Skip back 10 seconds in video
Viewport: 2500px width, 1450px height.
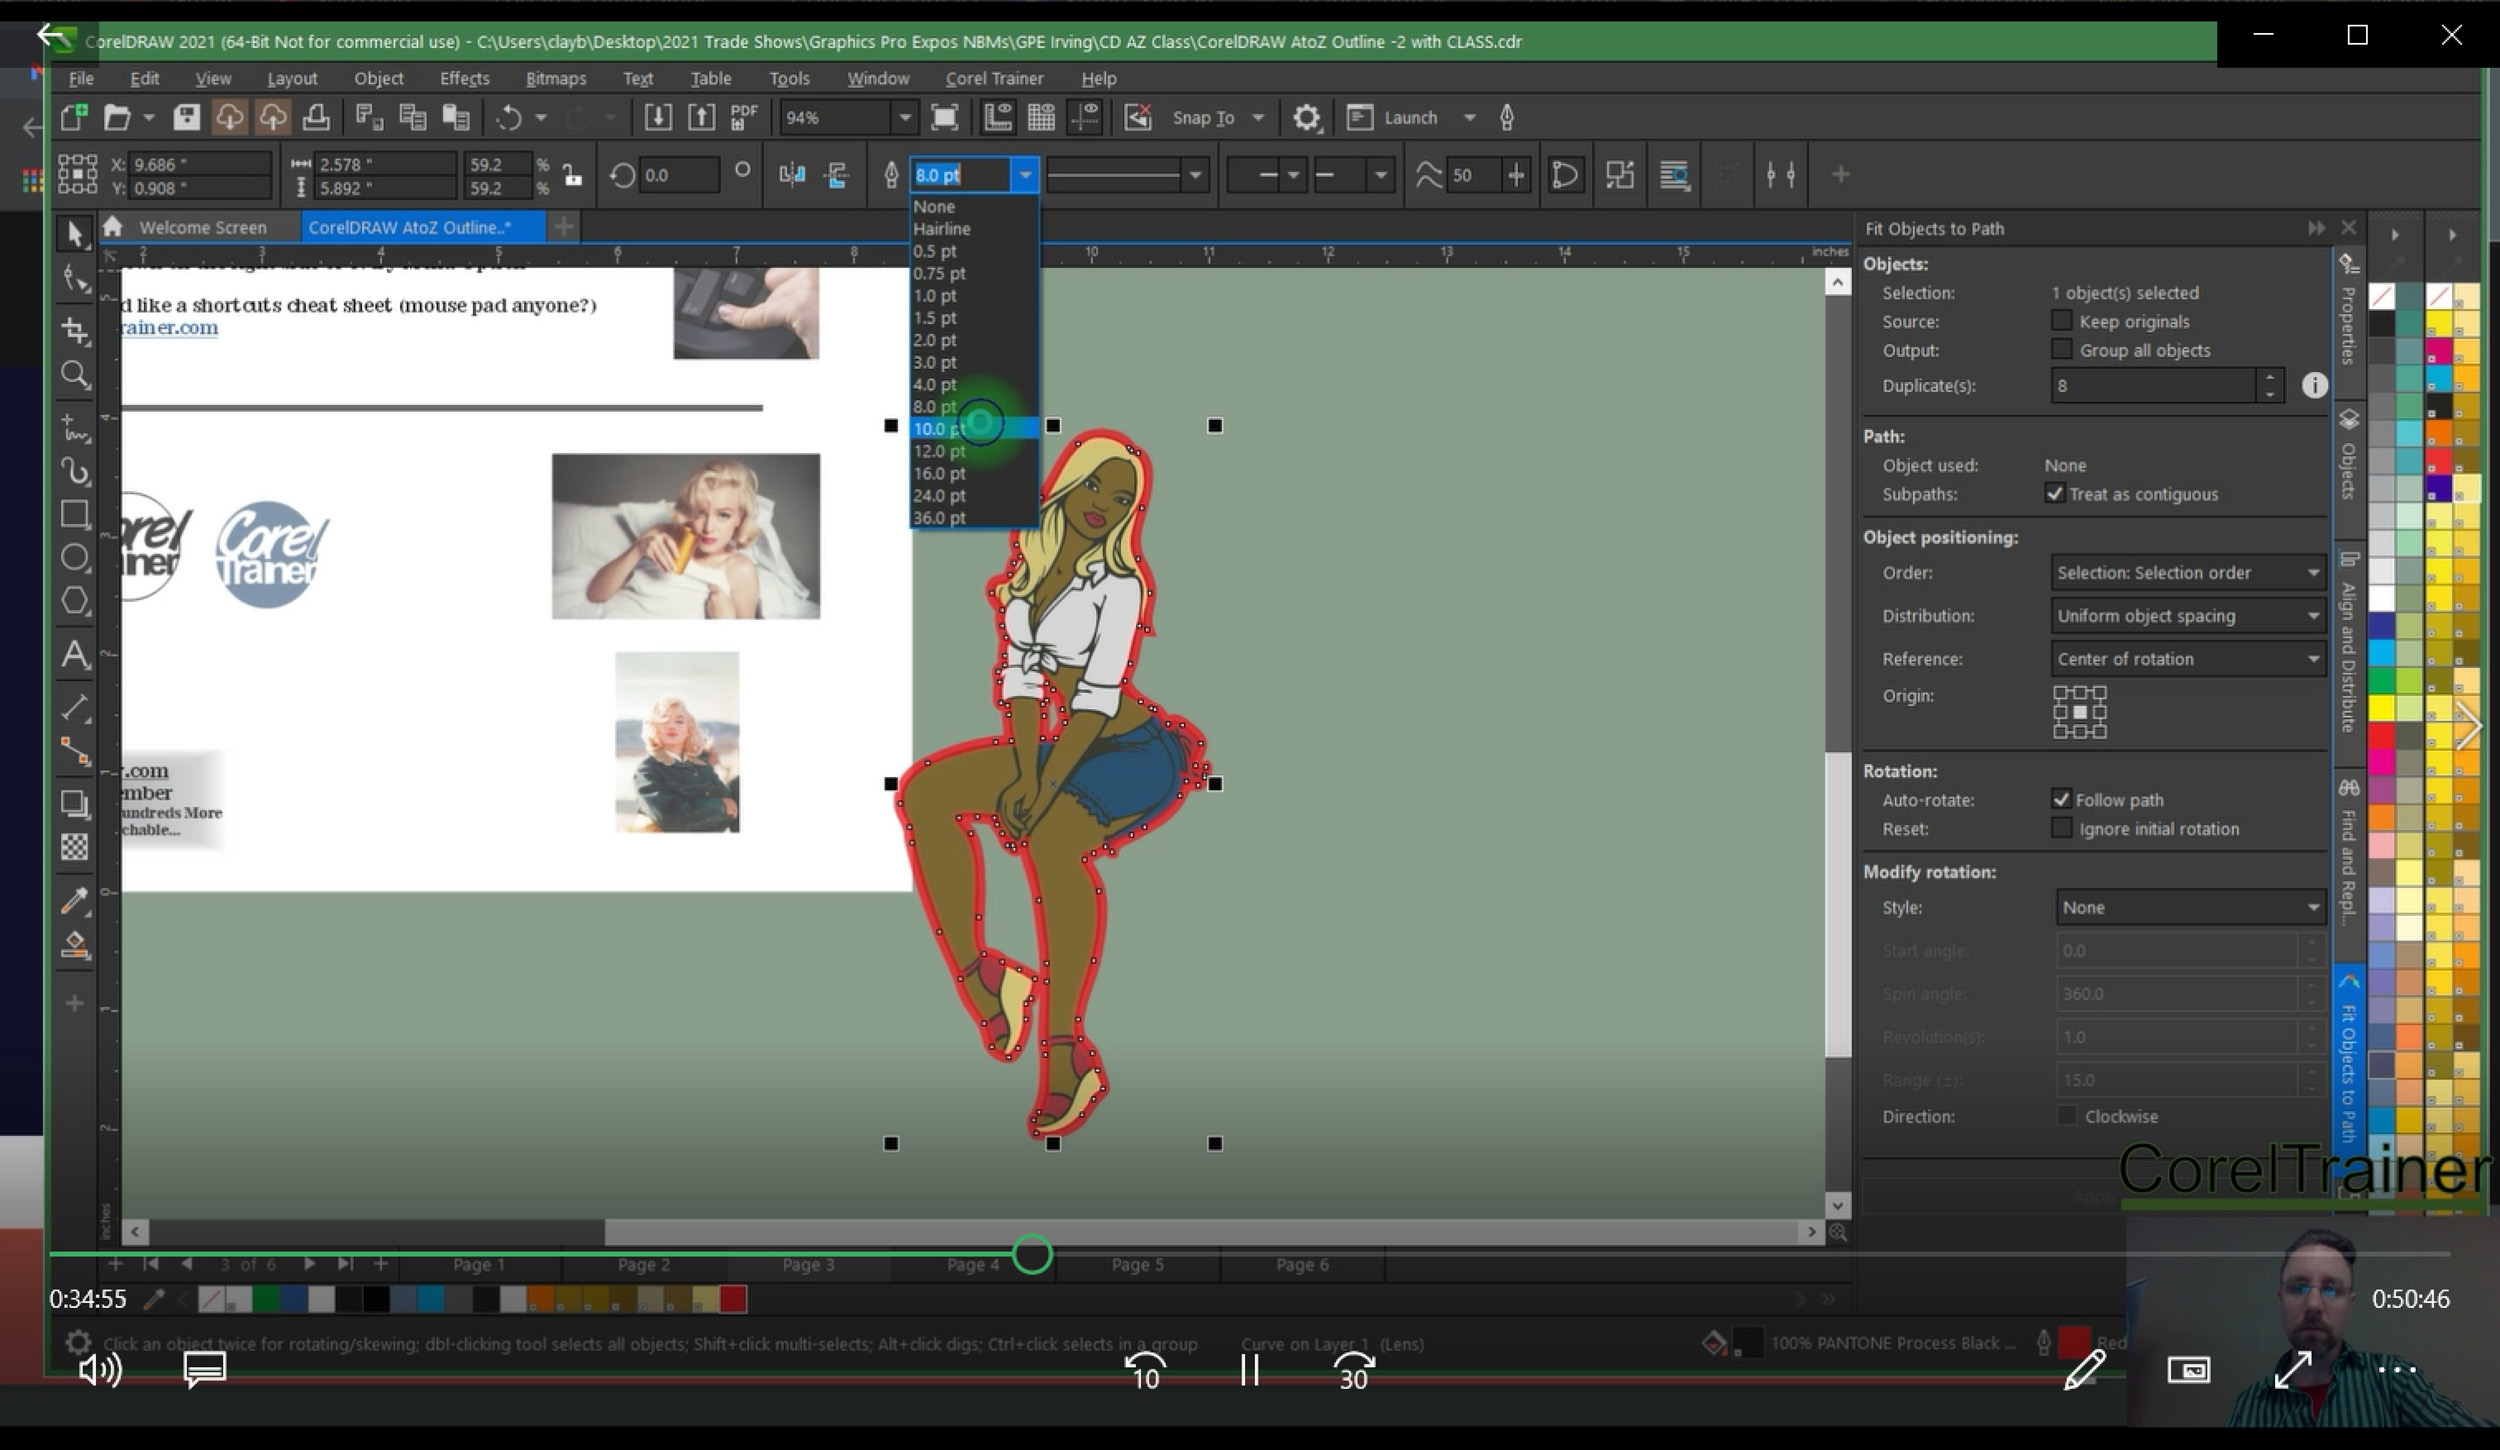1145,1370
